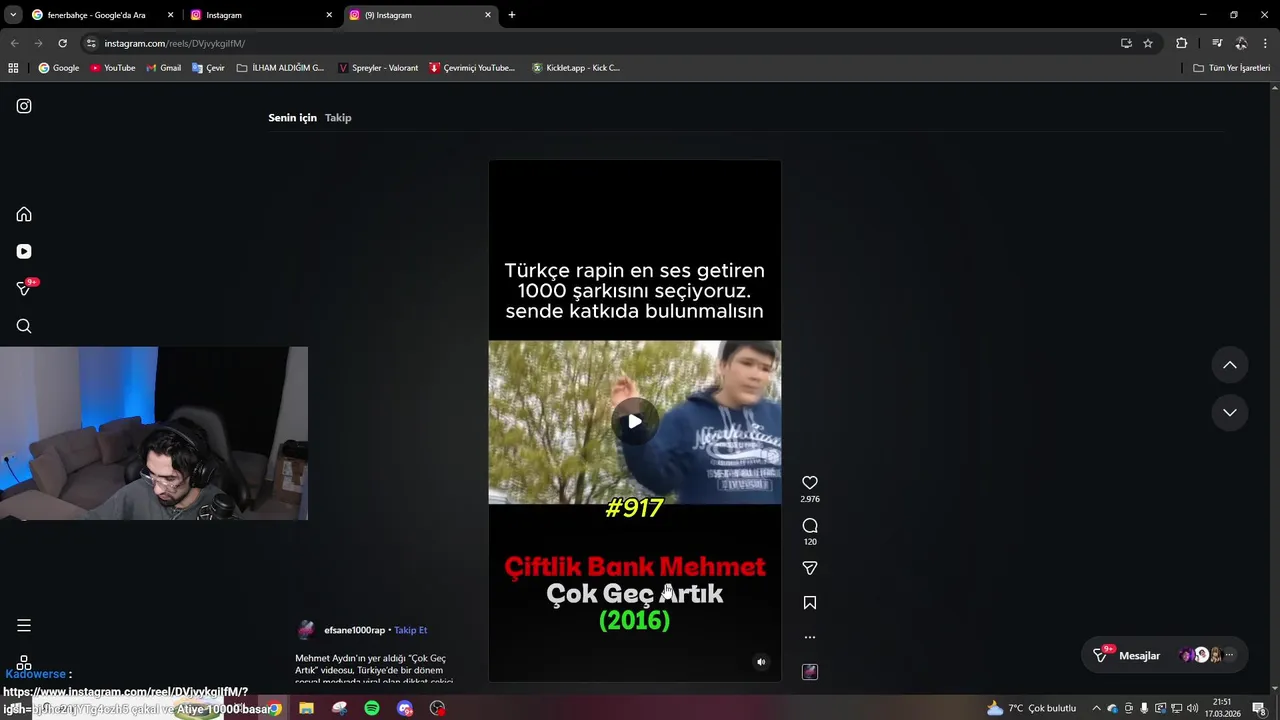Open the like count 2.976
This screenshot has height=720, width=1280.
810,499
